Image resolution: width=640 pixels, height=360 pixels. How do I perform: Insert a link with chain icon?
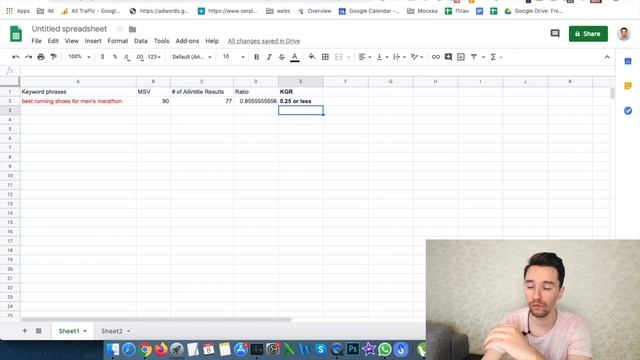point(436,57)
